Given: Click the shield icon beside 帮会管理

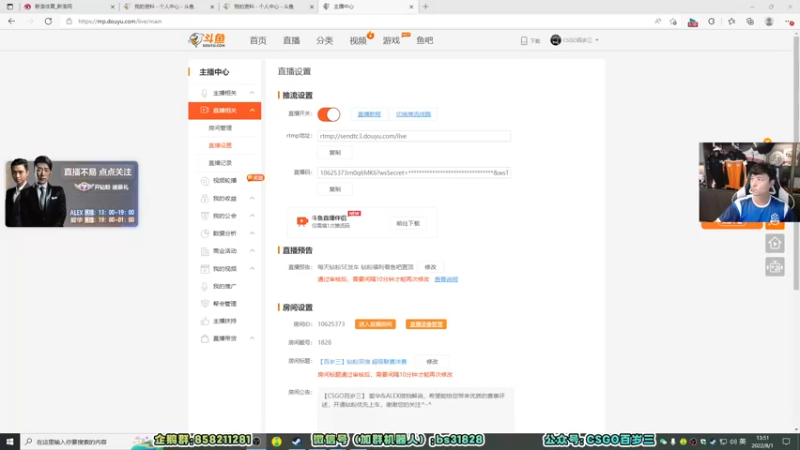Looking at the screenshot, I should click(204, 304).
